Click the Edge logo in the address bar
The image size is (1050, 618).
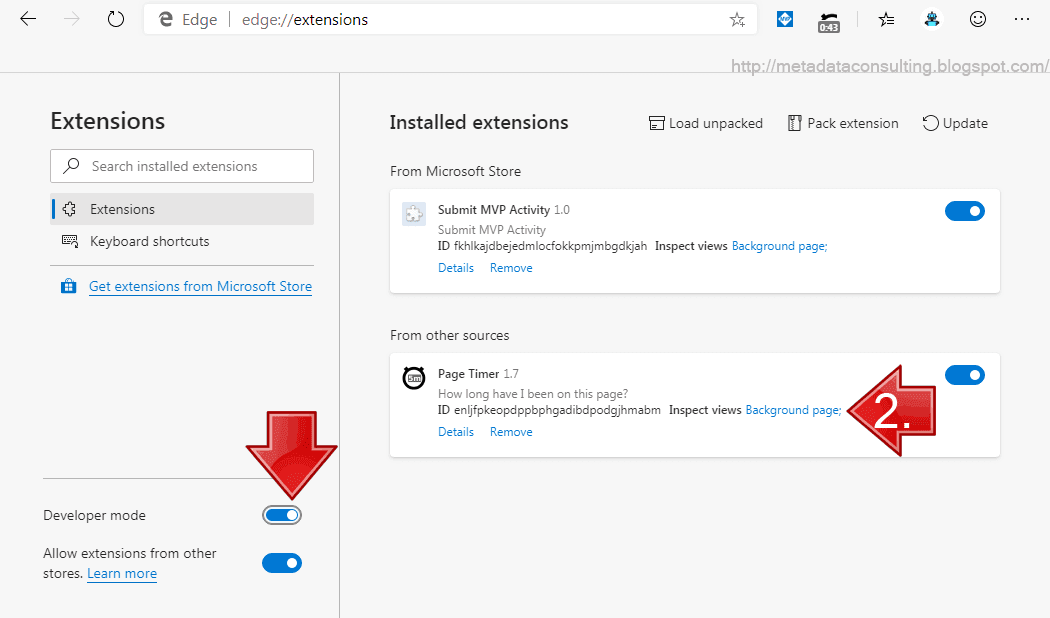pos(165,19)
